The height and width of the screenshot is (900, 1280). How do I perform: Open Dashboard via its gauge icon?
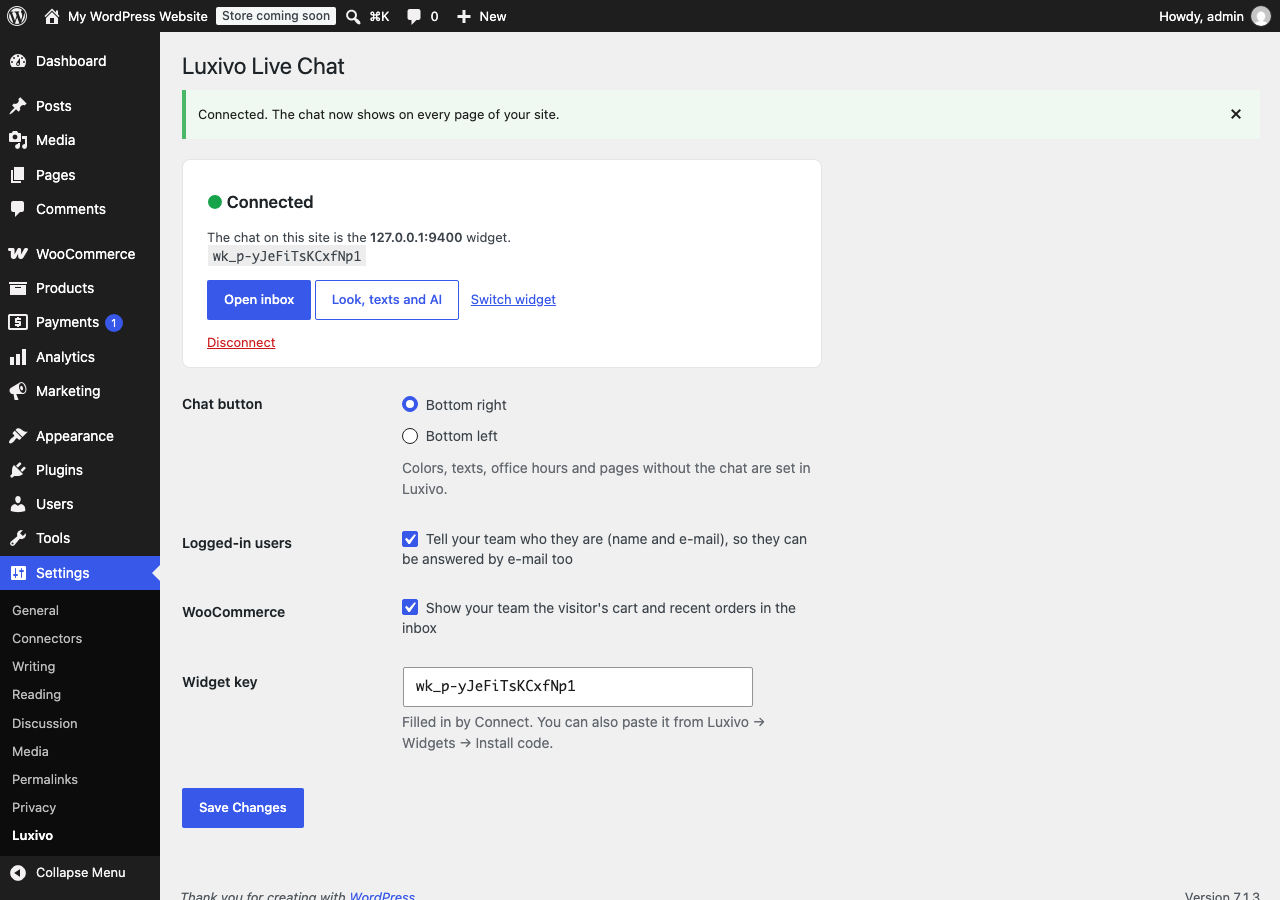(18, 61)
